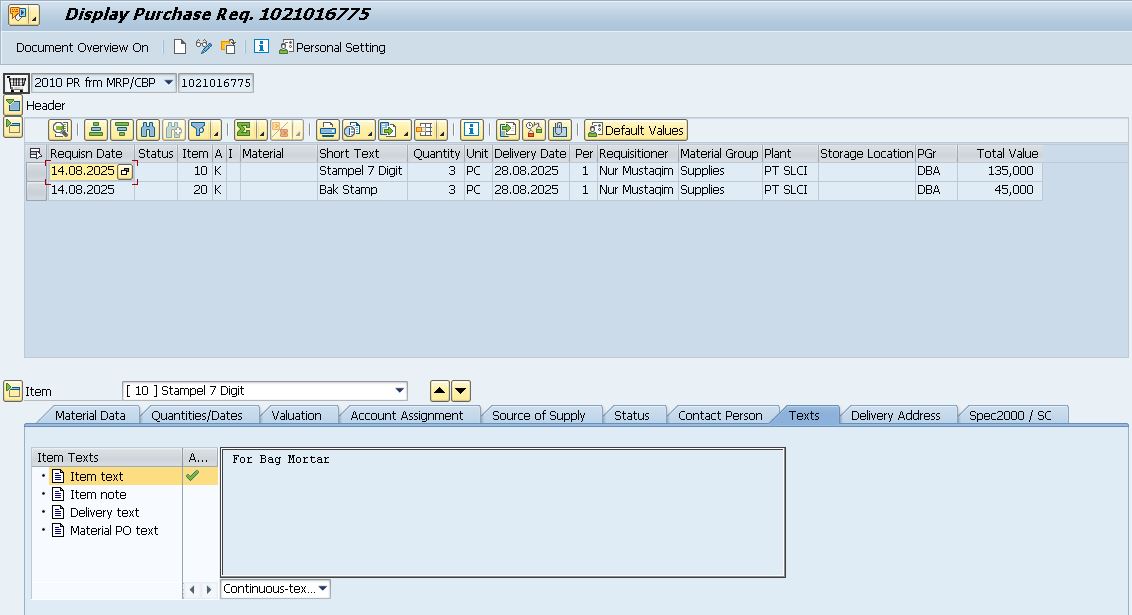Open the Valuation tab
The image size is (1132, 615).
tap(296, 415)
